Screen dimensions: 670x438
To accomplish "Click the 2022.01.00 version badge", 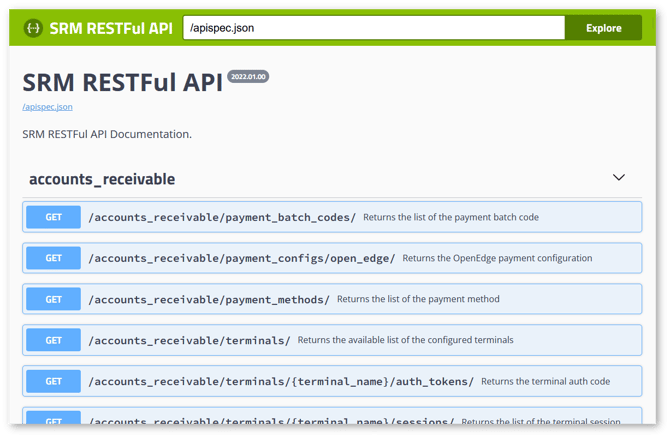I will coord(248,76).
